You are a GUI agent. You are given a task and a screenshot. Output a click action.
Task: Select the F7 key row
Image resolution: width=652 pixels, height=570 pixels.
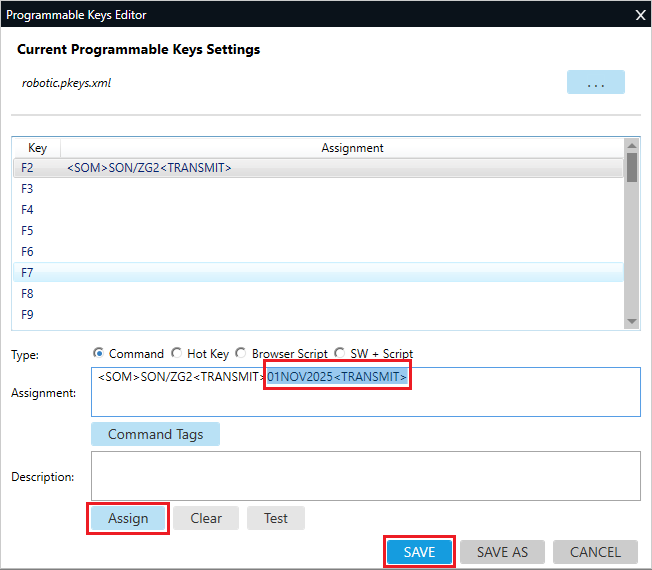tap(320, 273)
